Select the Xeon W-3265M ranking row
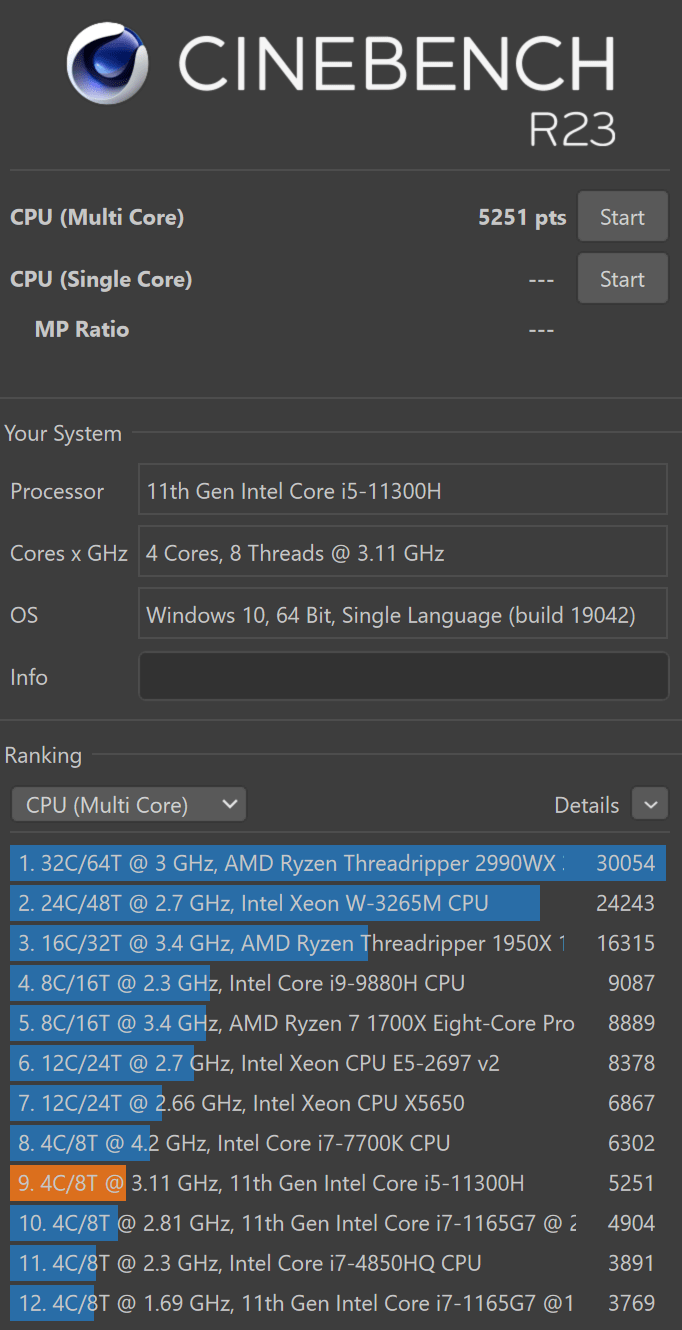Screen dimensions: 682x1330 click(338, 903)
